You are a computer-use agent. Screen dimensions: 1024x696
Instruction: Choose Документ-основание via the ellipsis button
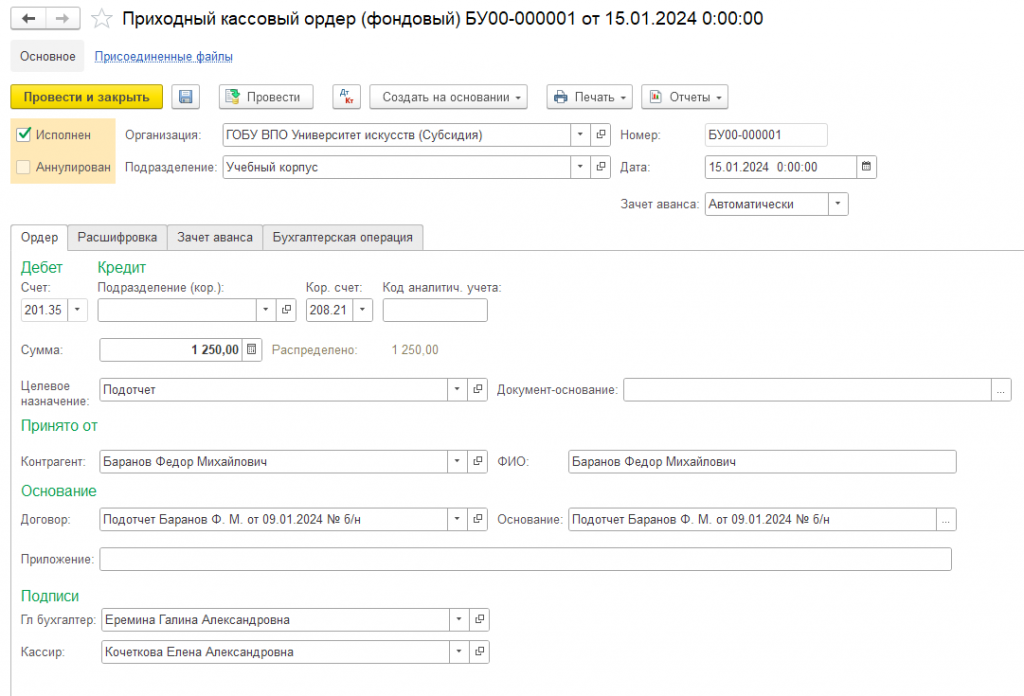(1001, 390)
